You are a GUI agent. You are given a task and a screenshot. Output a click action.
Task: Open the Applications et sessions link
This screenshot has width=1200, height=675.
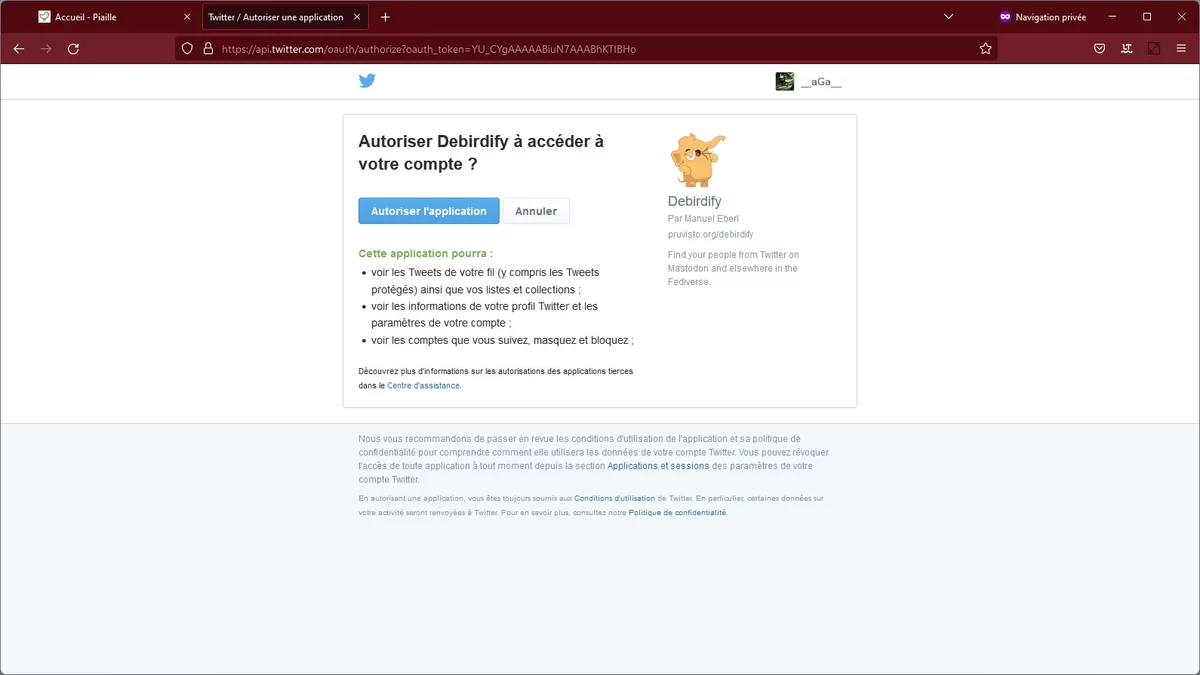658,466
